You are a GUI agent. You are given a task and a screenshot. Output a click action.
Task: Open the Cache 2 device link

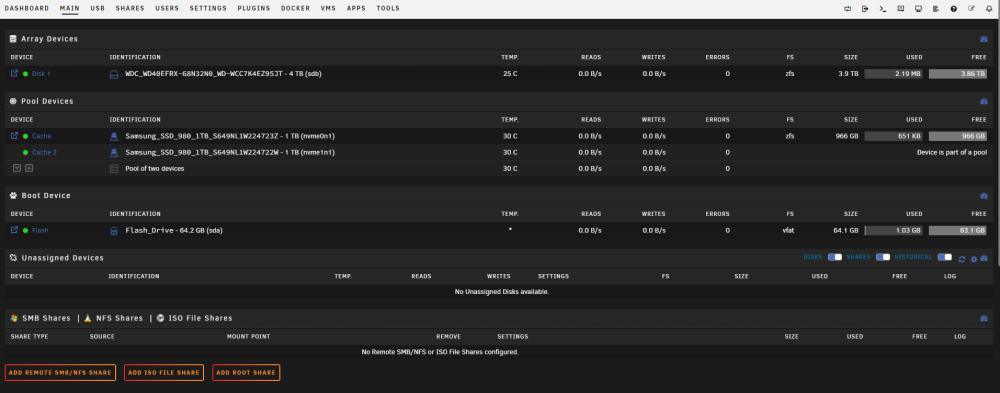click(45, 153)
